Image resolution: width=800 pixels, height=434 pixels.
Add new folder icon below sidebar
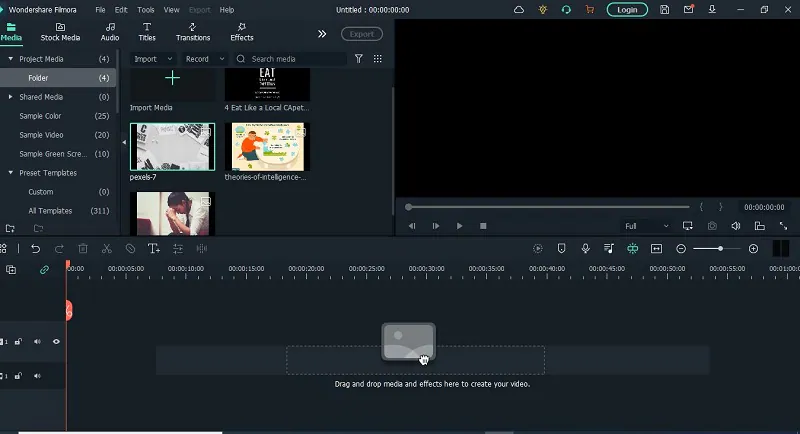(10, 228)
